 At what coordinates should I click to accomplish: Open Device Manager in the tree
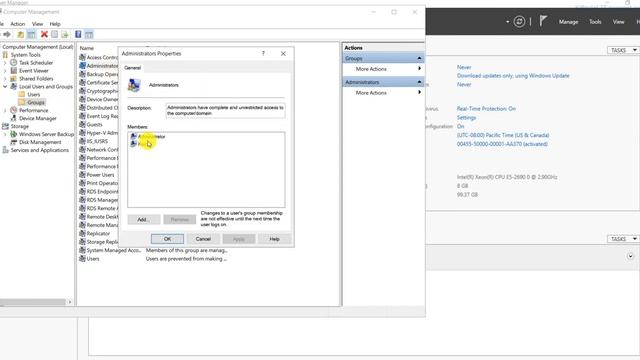38,118
